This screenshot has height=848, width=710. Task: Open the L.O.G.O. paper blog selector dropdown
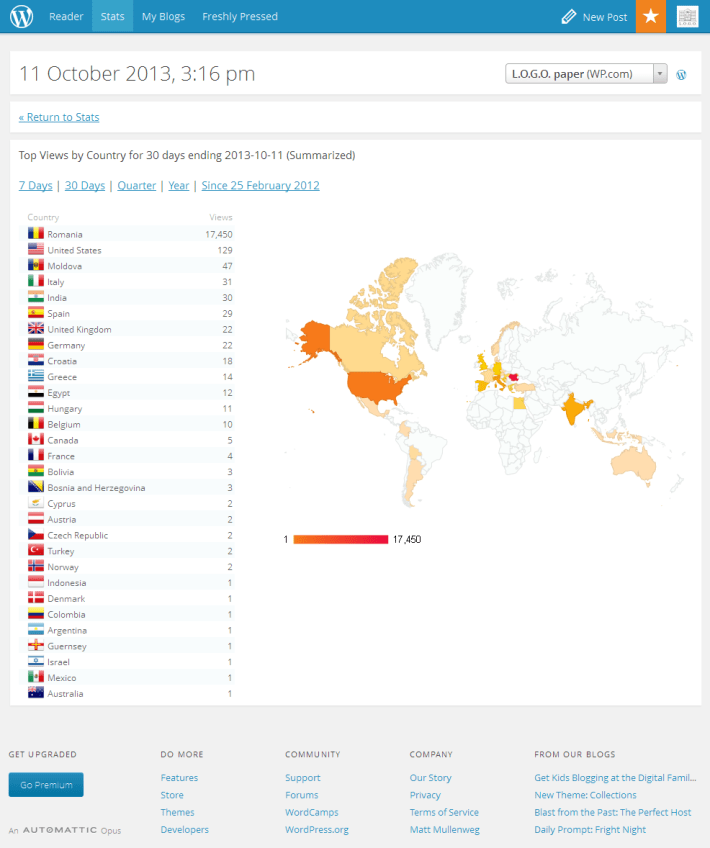(586, 74)
